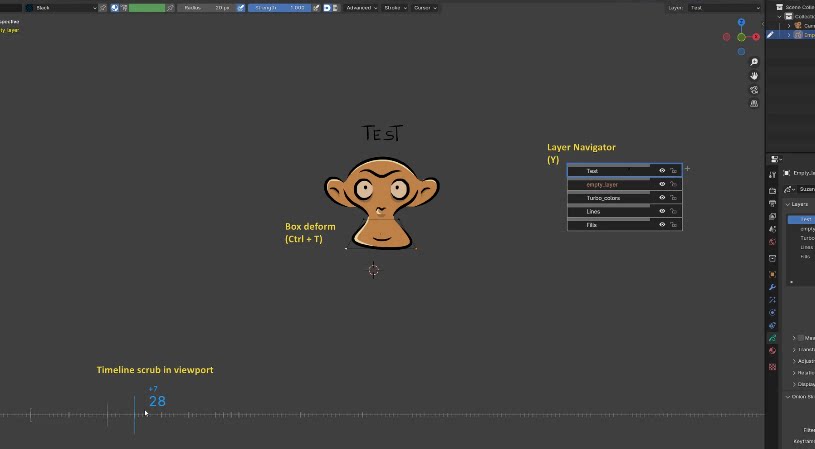Image resolution: width=815 pixels, height=449 pixels.
Task: Open the Stroke dropdown
Action: (x=396, y=8)
